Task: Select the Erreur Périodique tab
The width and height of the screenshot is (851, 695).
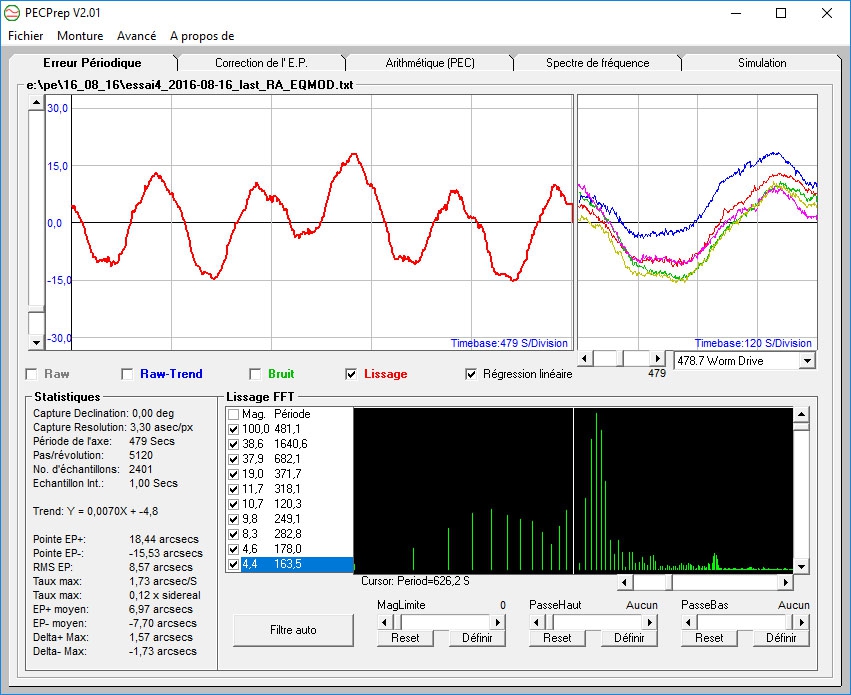Action: 92,63
